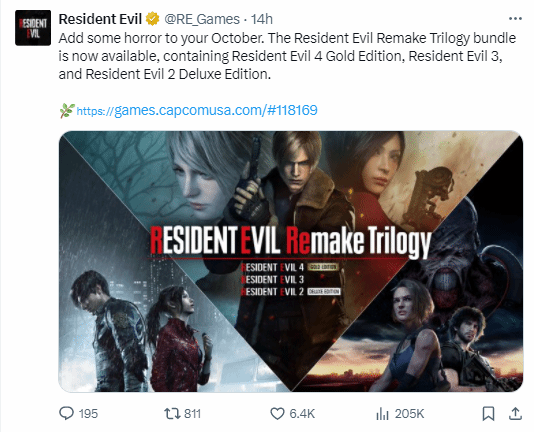534x432 pixels.
Task: Open the Resident Evil display name
Action: point(100,19)
